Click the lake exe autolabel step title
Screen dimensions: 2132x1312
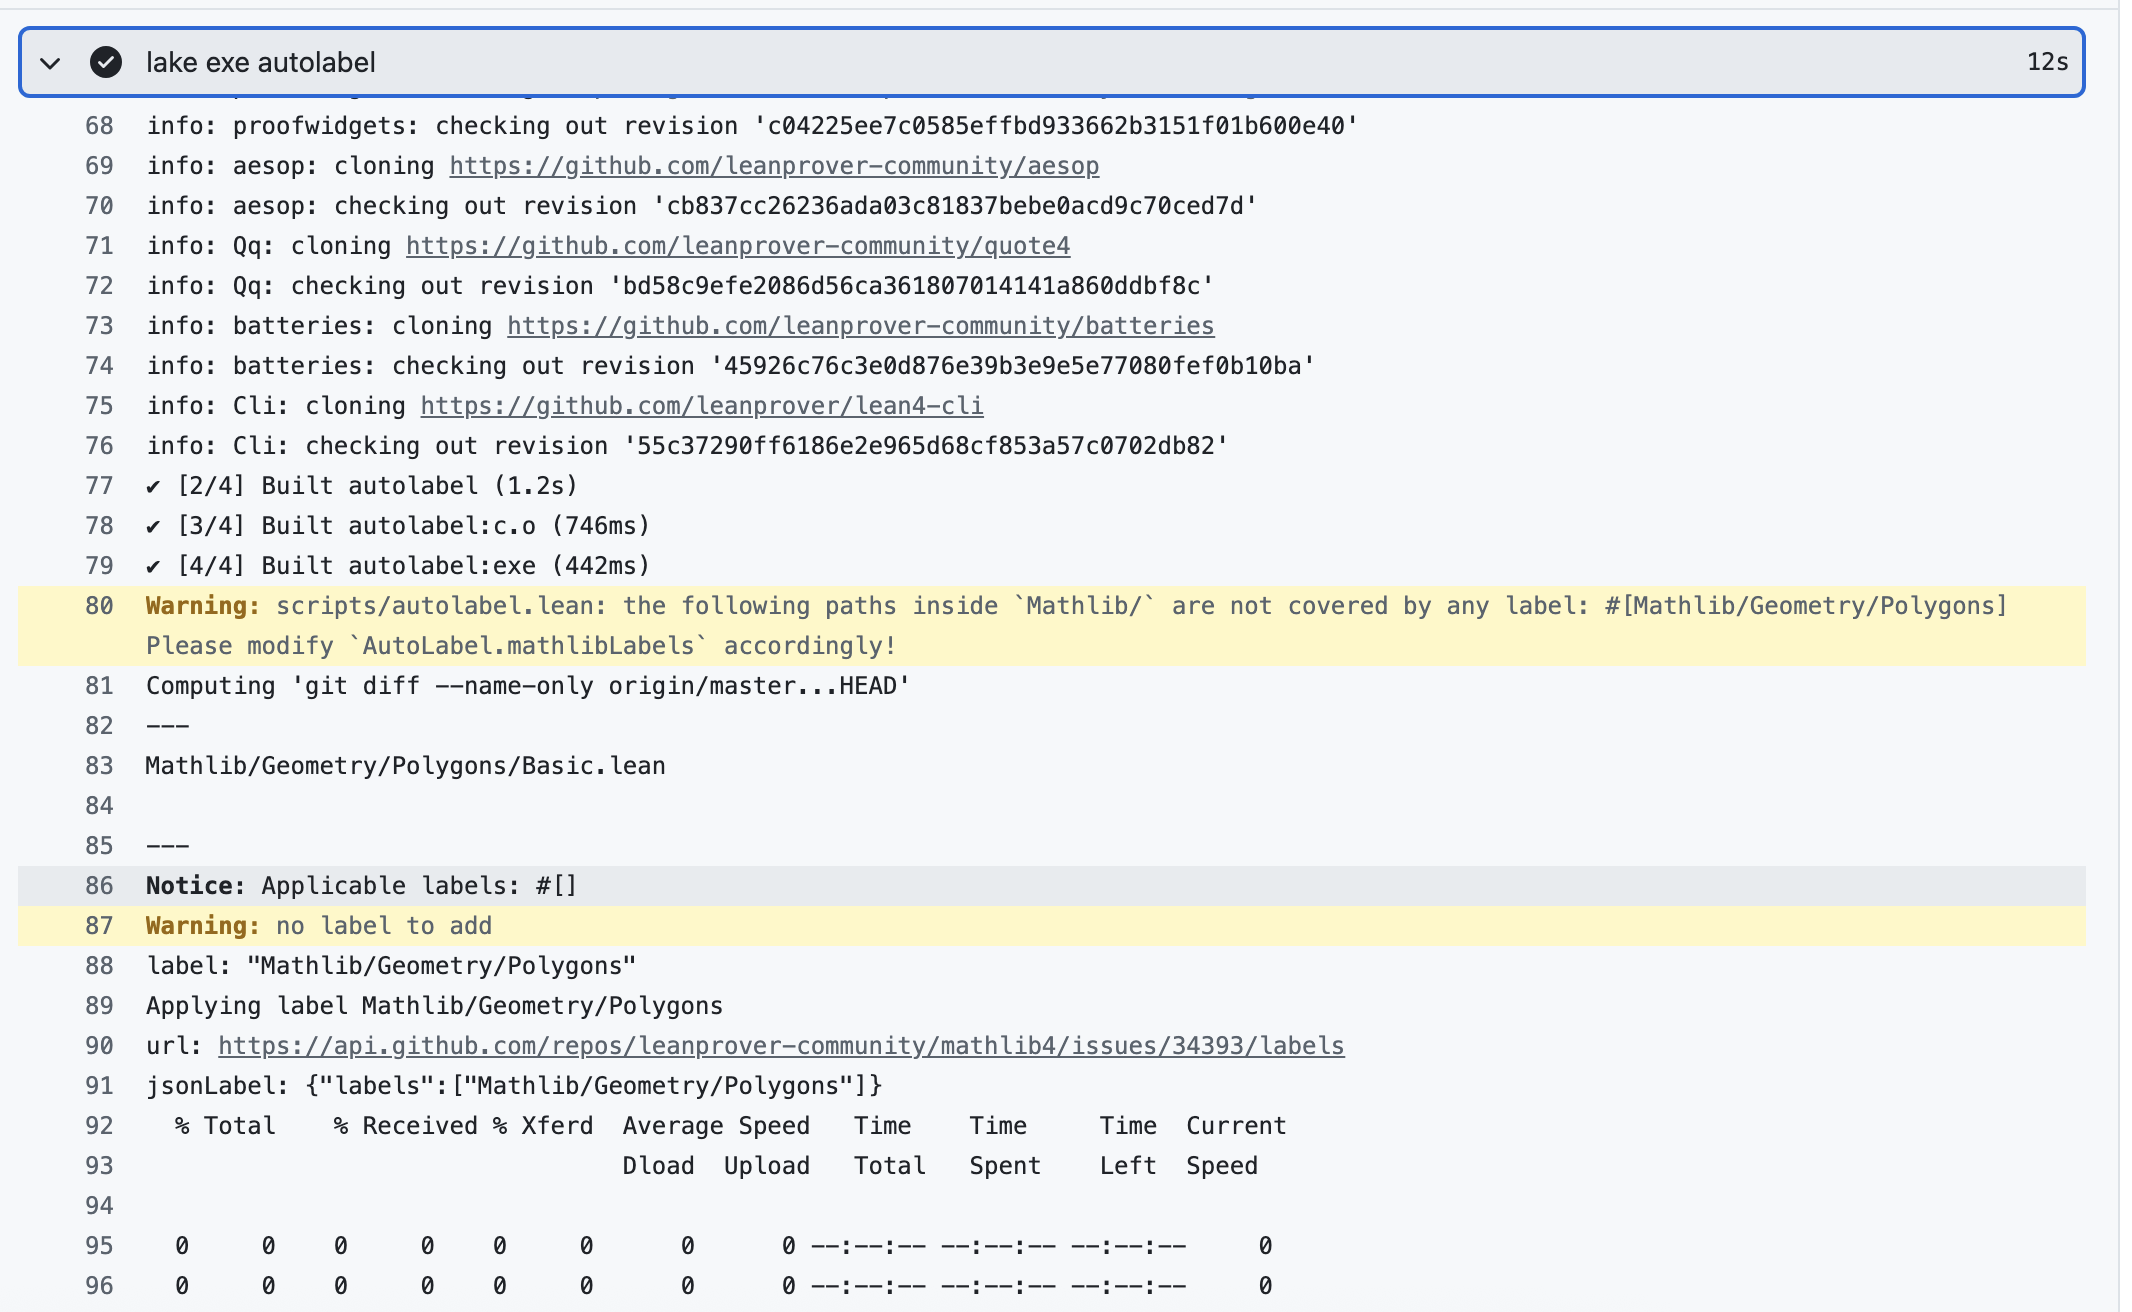point(261,62)
